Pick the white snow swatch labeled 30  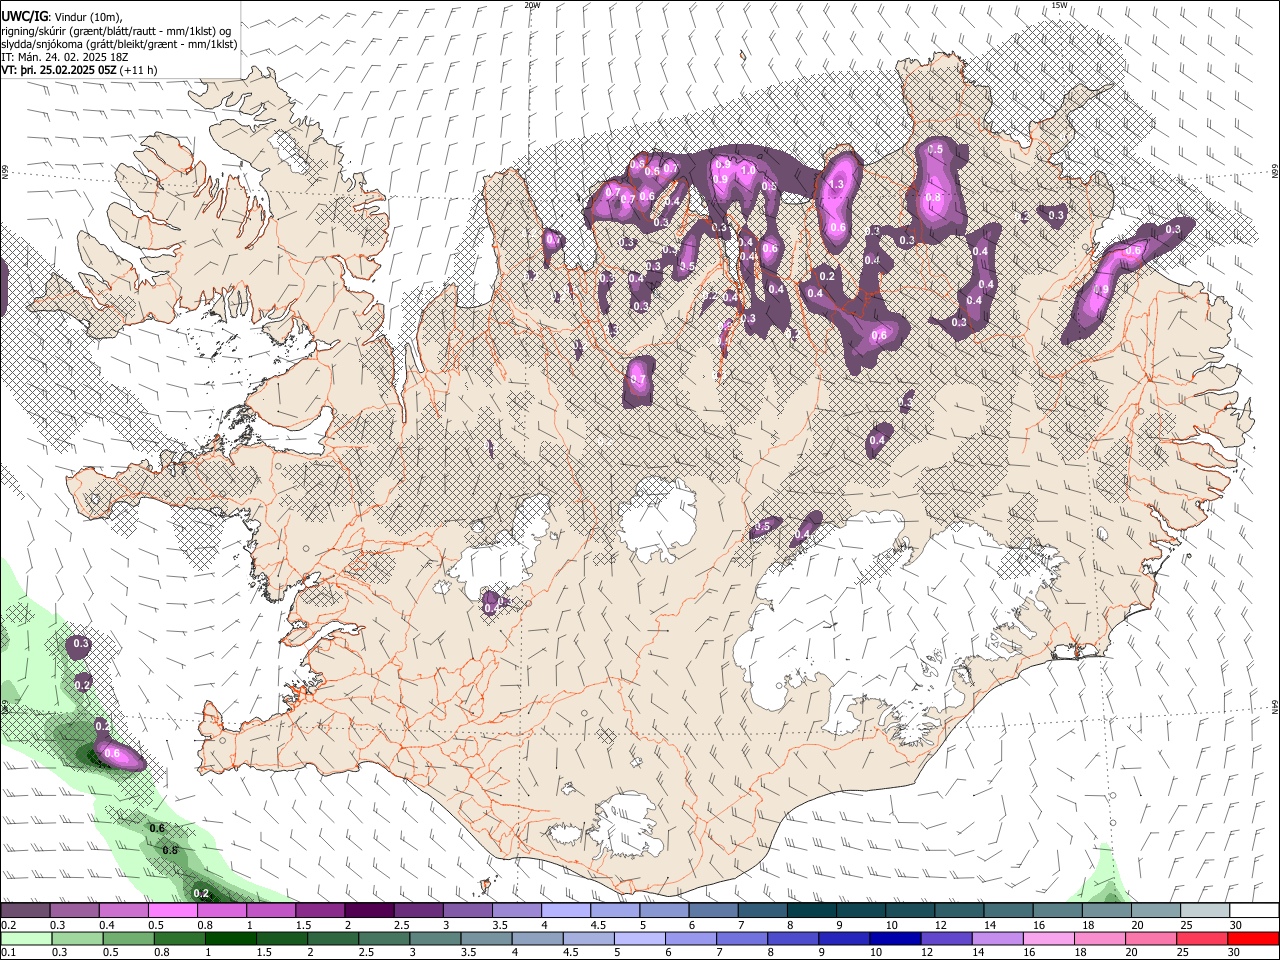[x=1254, y=910]
